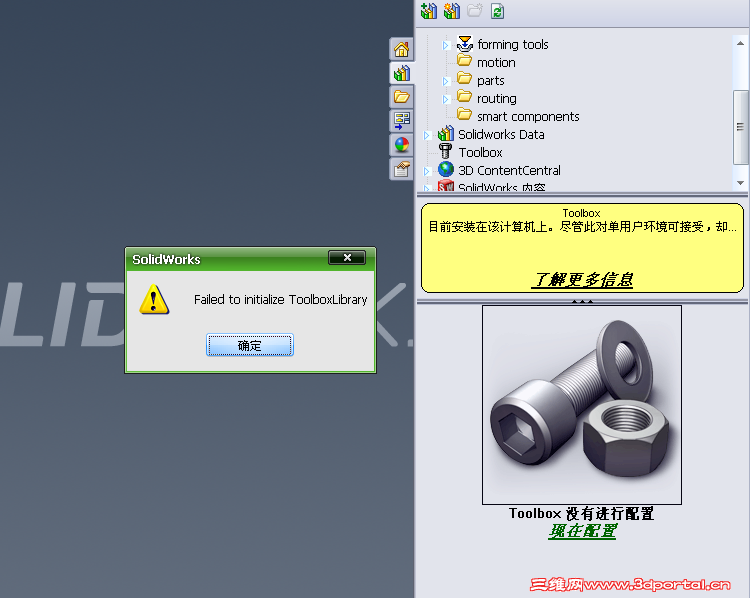Screen dimensions: 750x598
Task: Close the SolidWorks error dialog
Action: 347,257
